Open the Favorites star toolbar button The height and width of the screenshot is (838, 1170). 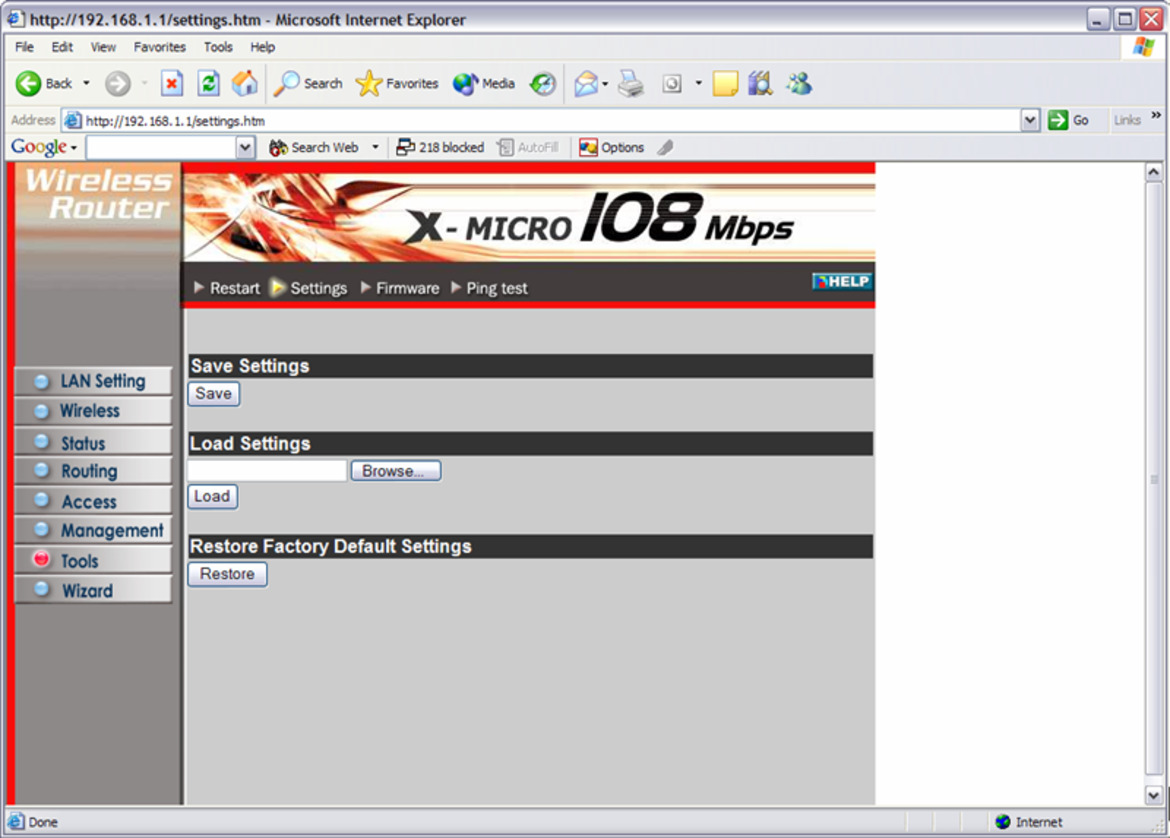[397, 84]
